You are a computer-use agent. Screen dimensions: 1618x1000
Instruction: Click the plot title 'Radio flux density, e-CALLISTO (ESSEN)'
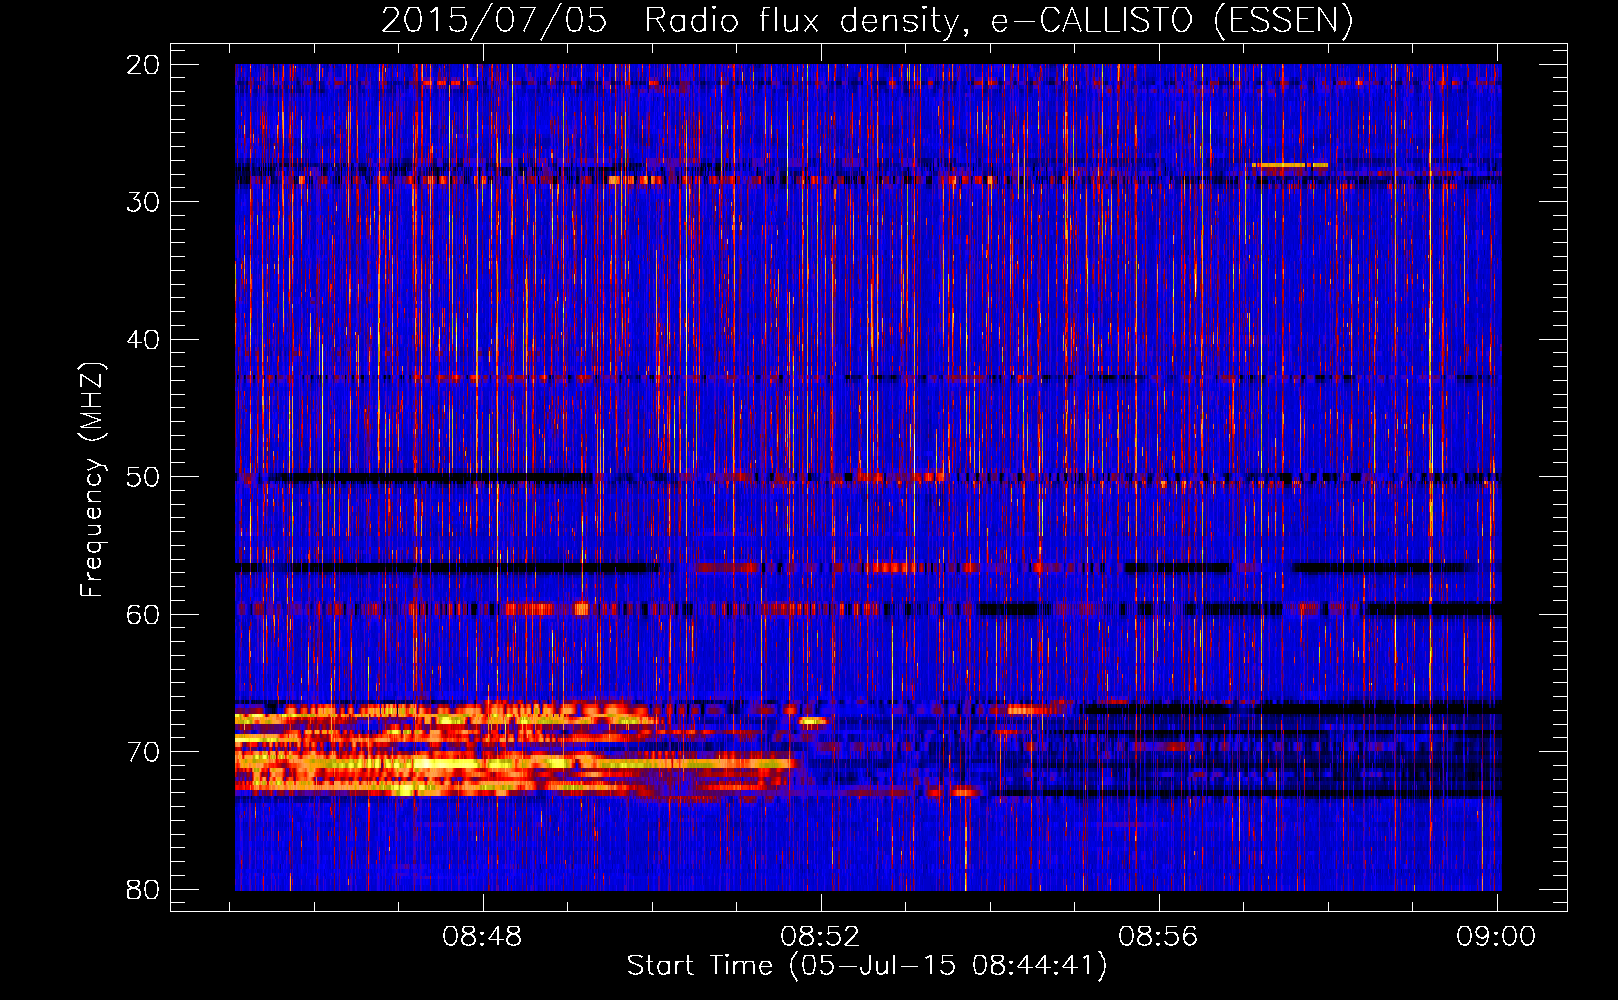click(x=998, y=21)
